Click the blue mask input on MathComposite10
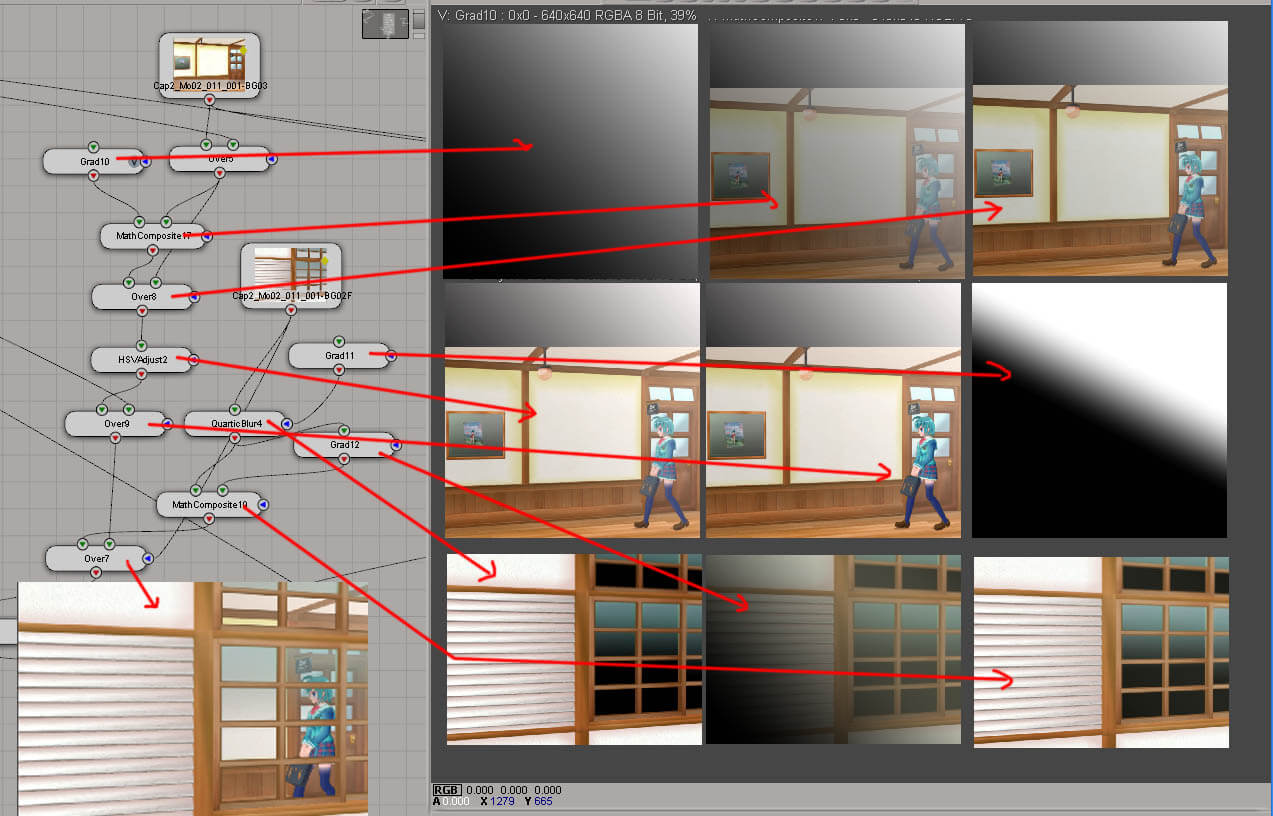The height and width of the screenshot is (816, 1273). [x=261, y=505]
